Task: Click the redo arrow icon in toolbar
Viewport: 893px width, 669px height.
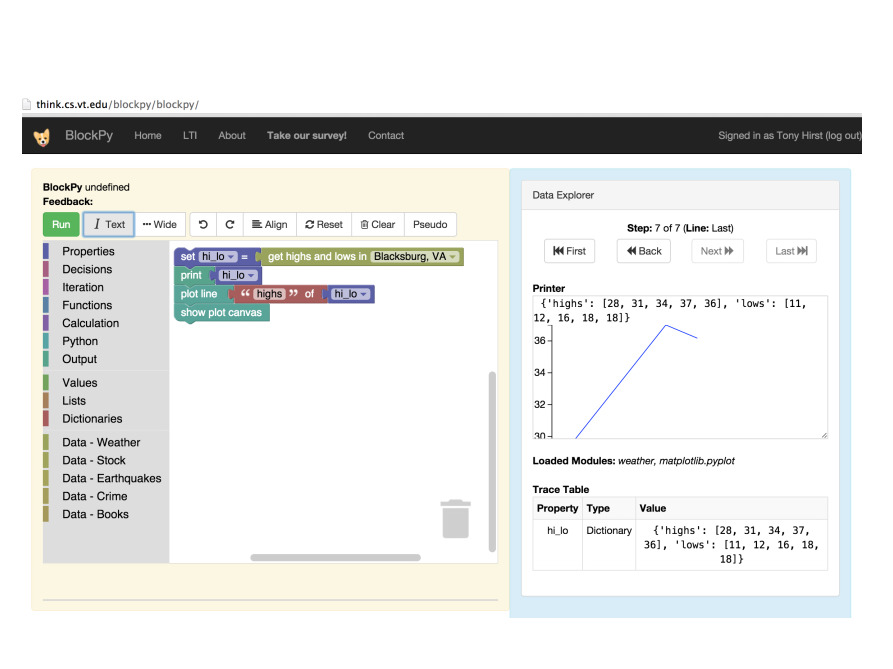Action: [230, 224]
